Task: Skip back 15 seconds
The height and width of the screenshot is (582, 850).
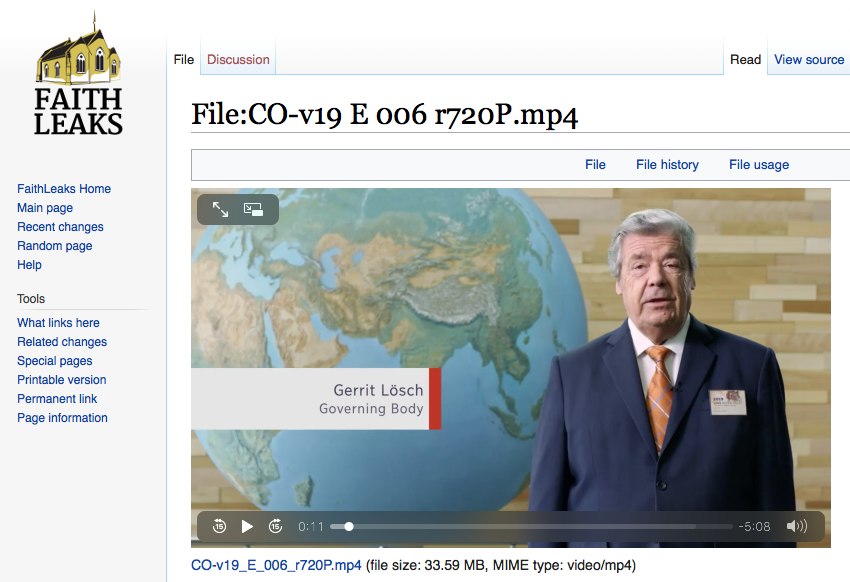Action: [x=219, y=526]
